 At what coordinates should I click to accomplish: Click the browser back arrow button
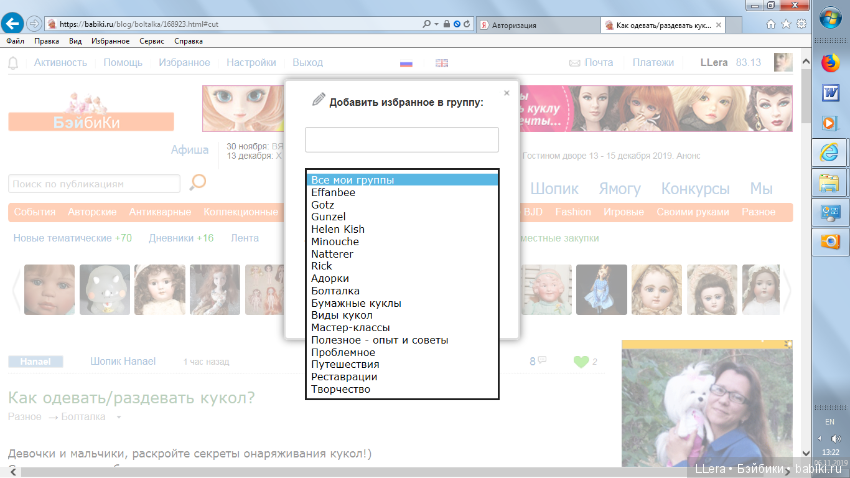pos(14,22)
